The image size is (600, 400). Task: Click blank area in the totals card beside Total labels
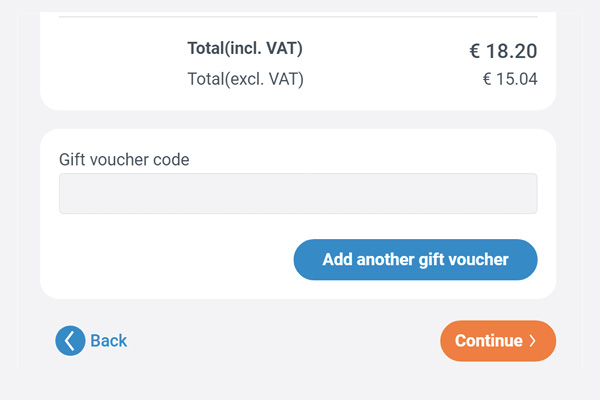(x=115, y=63)
